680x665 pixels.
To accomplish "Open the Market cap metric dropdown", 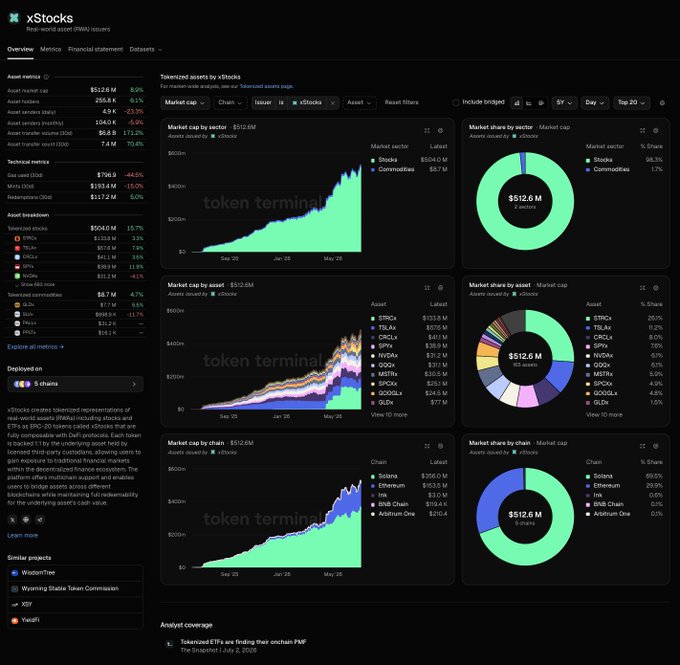I will tap(185, 103).
